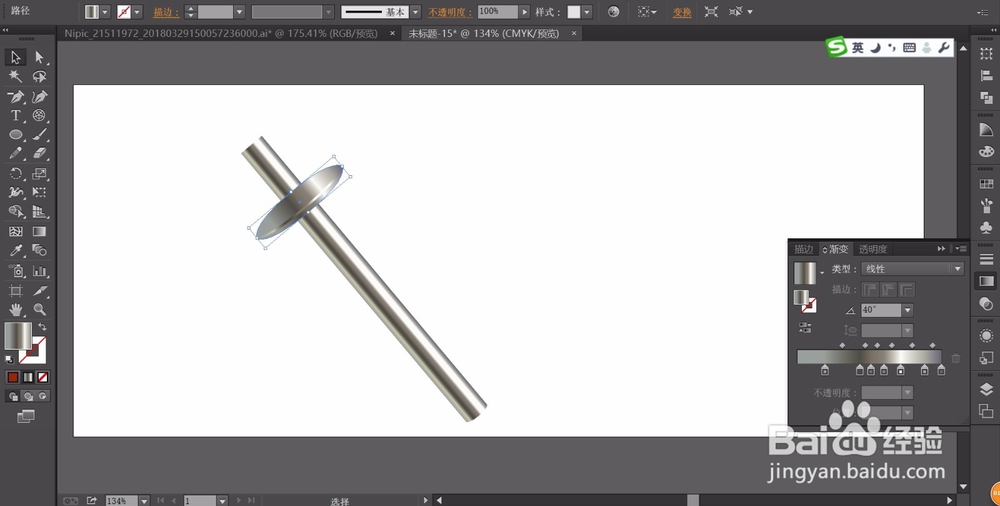This screenshot has width=1000, height=506.
Task: Select the Column Graph tool
Action: (40, 271)
